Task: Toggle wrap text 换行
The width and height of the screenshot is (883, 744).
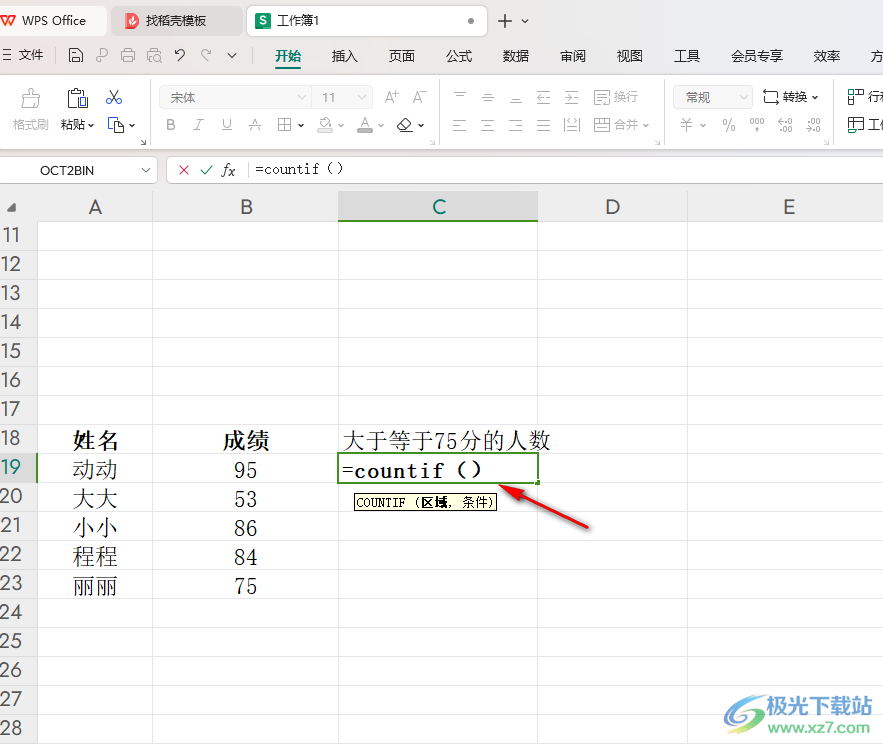Action: click(x=616, y=97)
